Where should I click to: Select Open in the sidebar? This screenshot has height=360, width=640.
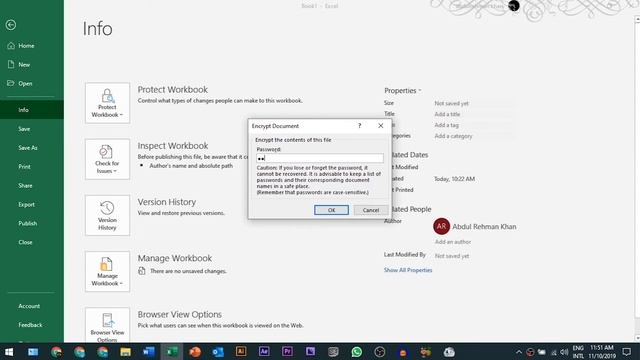[20, 83]
